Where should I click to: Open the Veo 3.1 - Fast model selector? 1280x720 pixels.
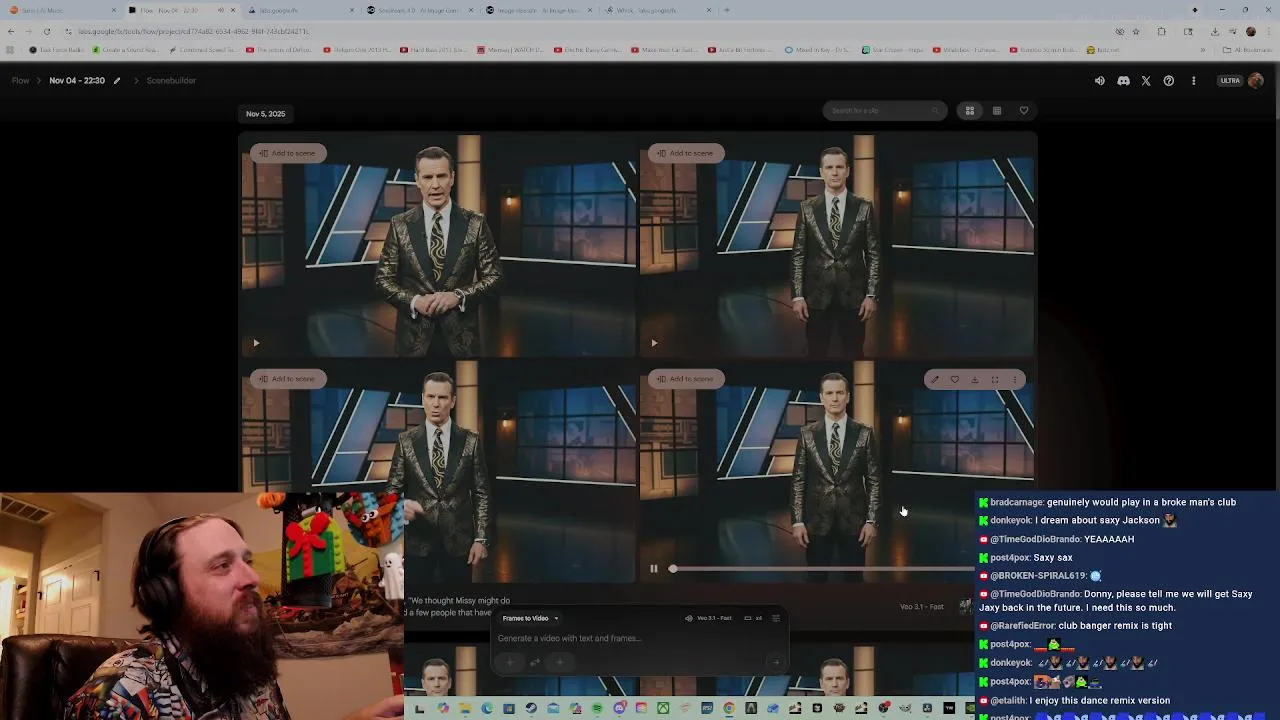coord(709,618)
